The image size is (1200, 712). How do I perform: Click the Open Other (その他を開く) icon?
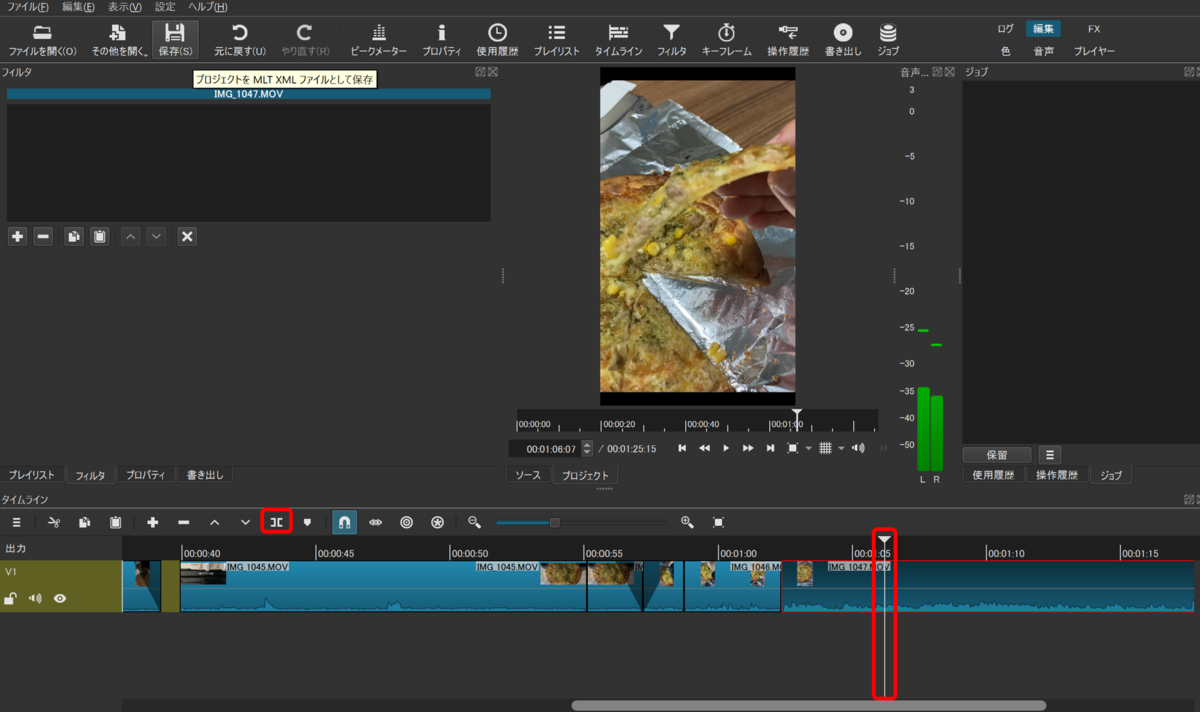[119, 40]
